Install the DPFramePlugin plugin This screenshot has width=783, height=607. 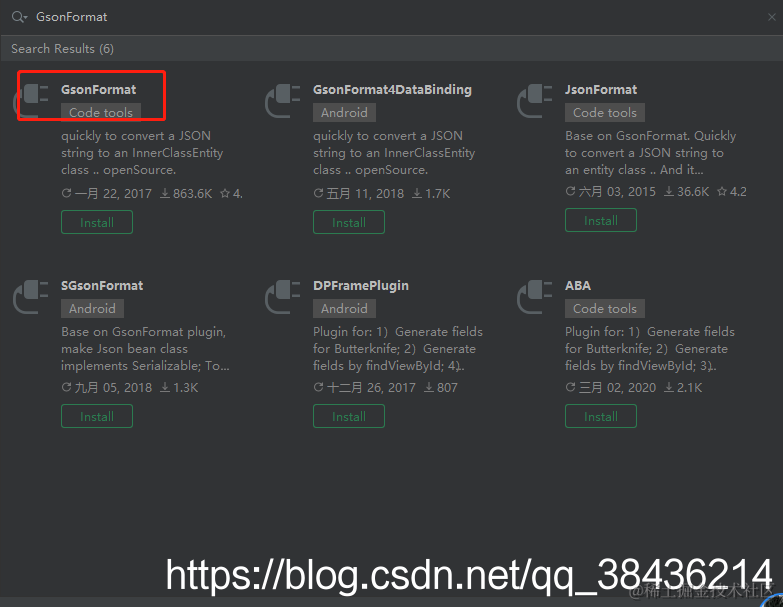(349, 416)
